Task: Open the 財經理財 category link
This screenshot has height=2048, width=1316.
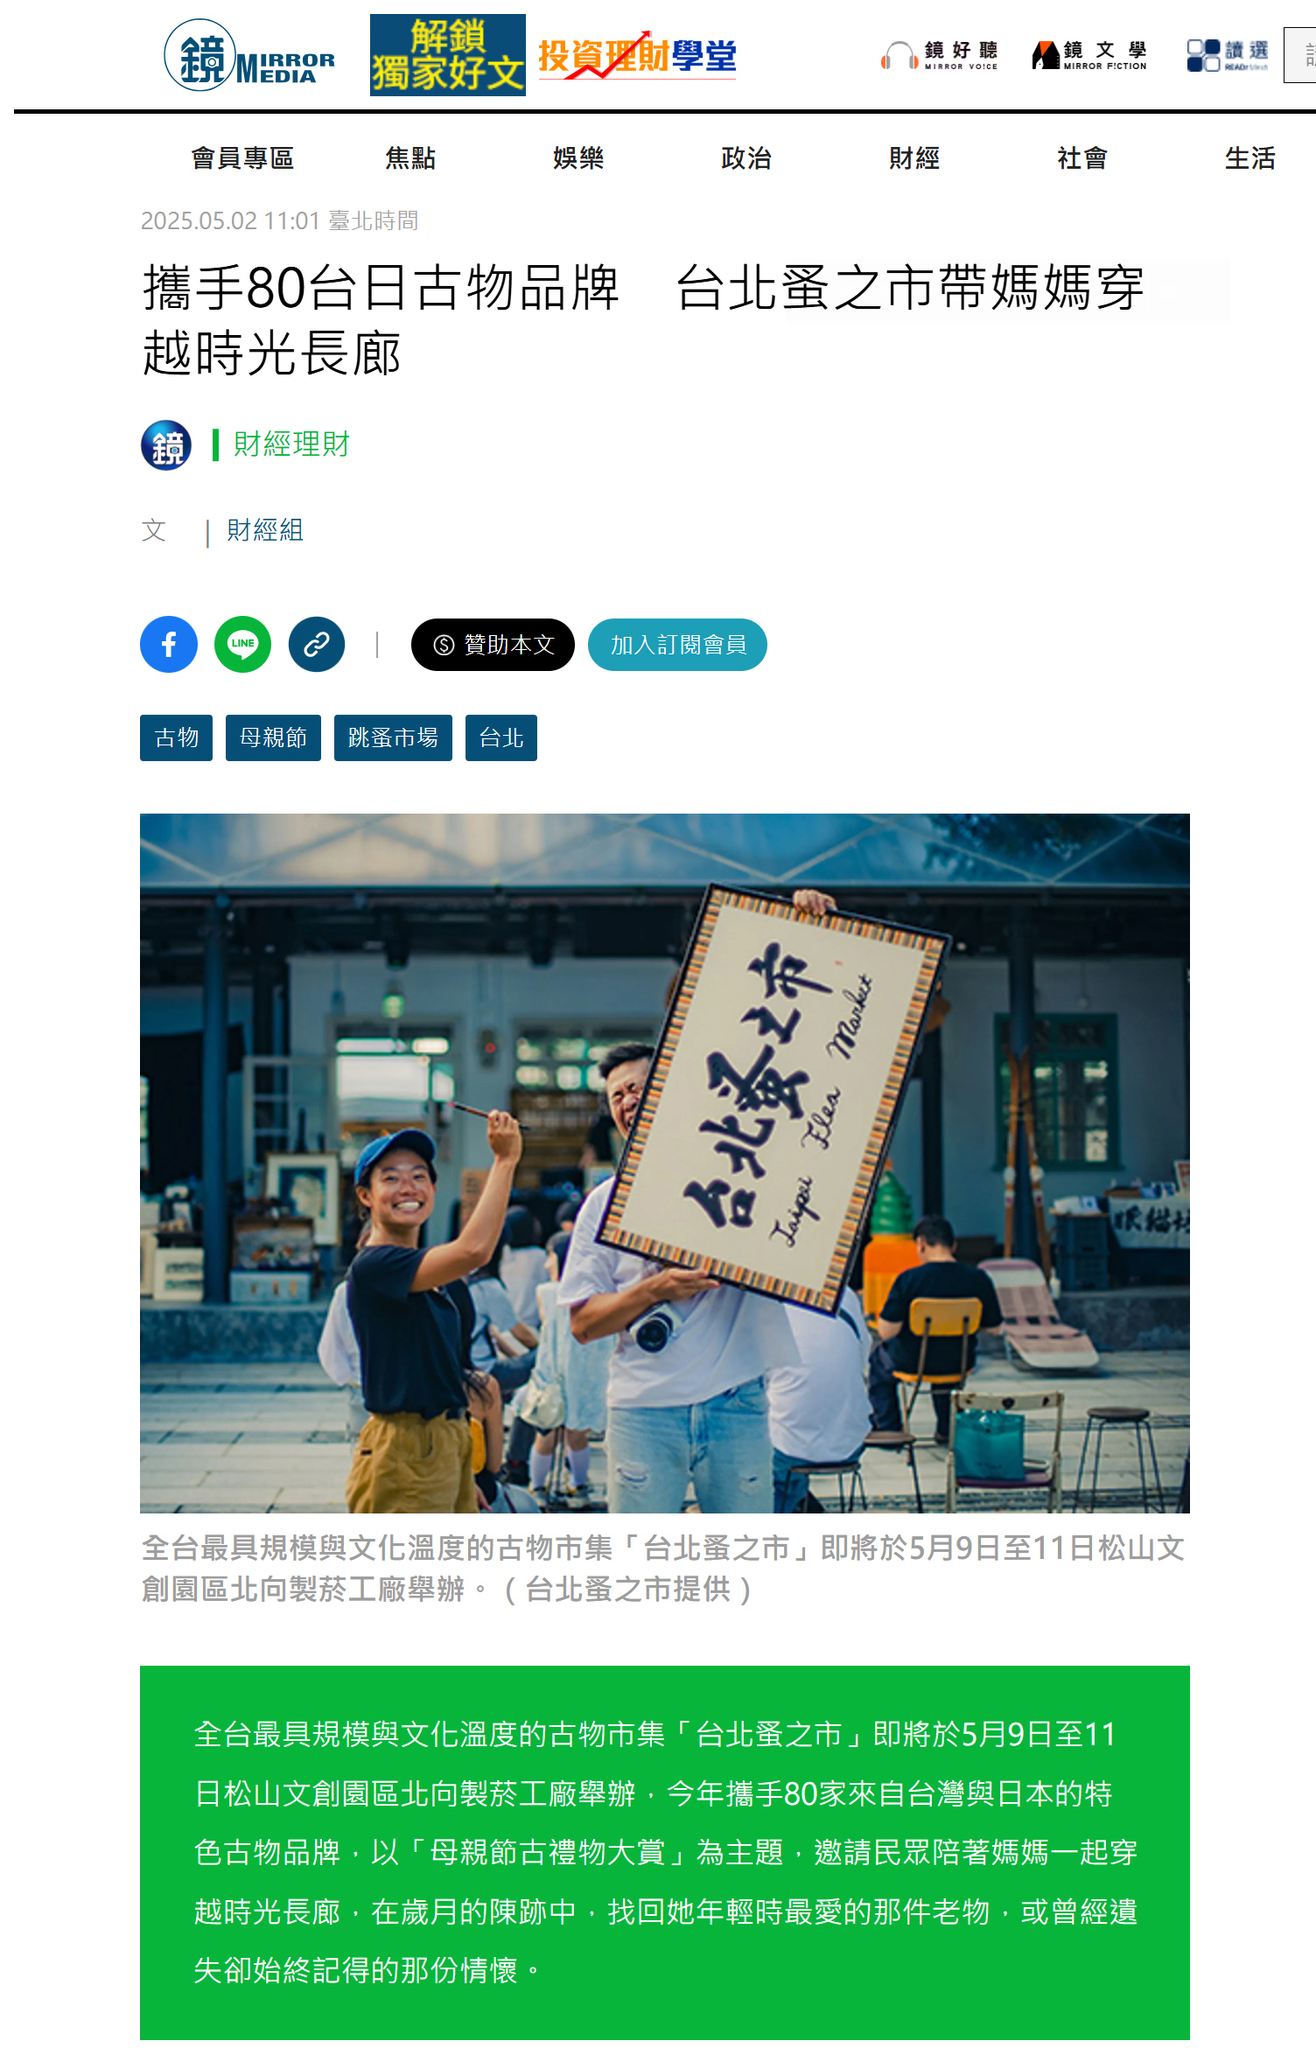Action: 291,444
